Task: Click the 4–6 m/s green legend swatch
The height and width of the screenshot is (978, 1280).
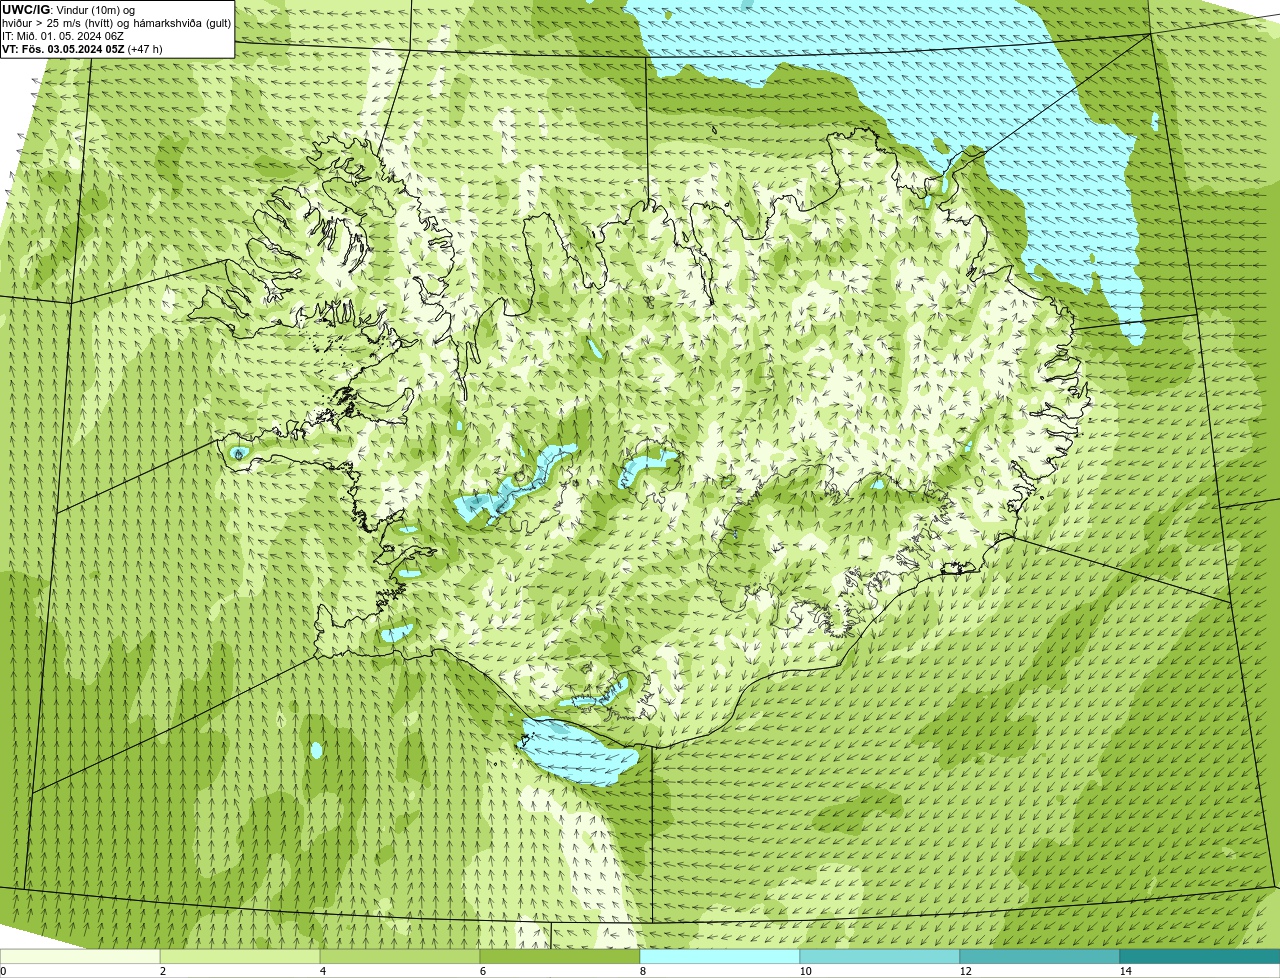Action: click(400, 956)
